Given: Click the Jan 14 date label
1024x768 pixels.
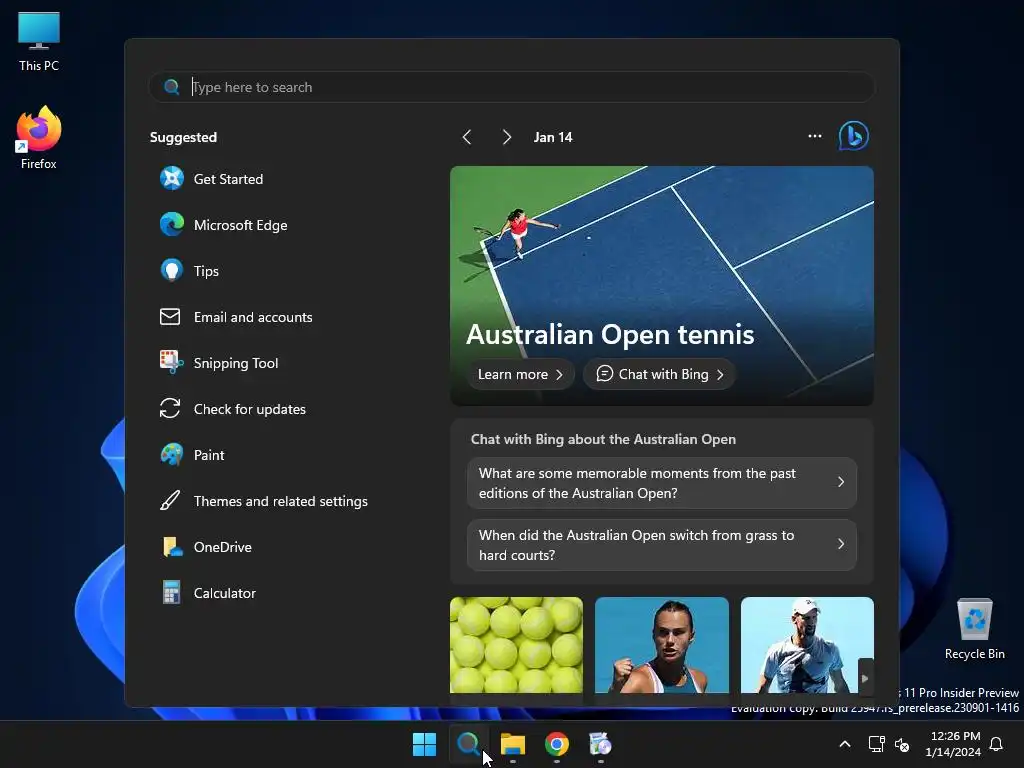Looking at the screenshot, I should 552,137.
